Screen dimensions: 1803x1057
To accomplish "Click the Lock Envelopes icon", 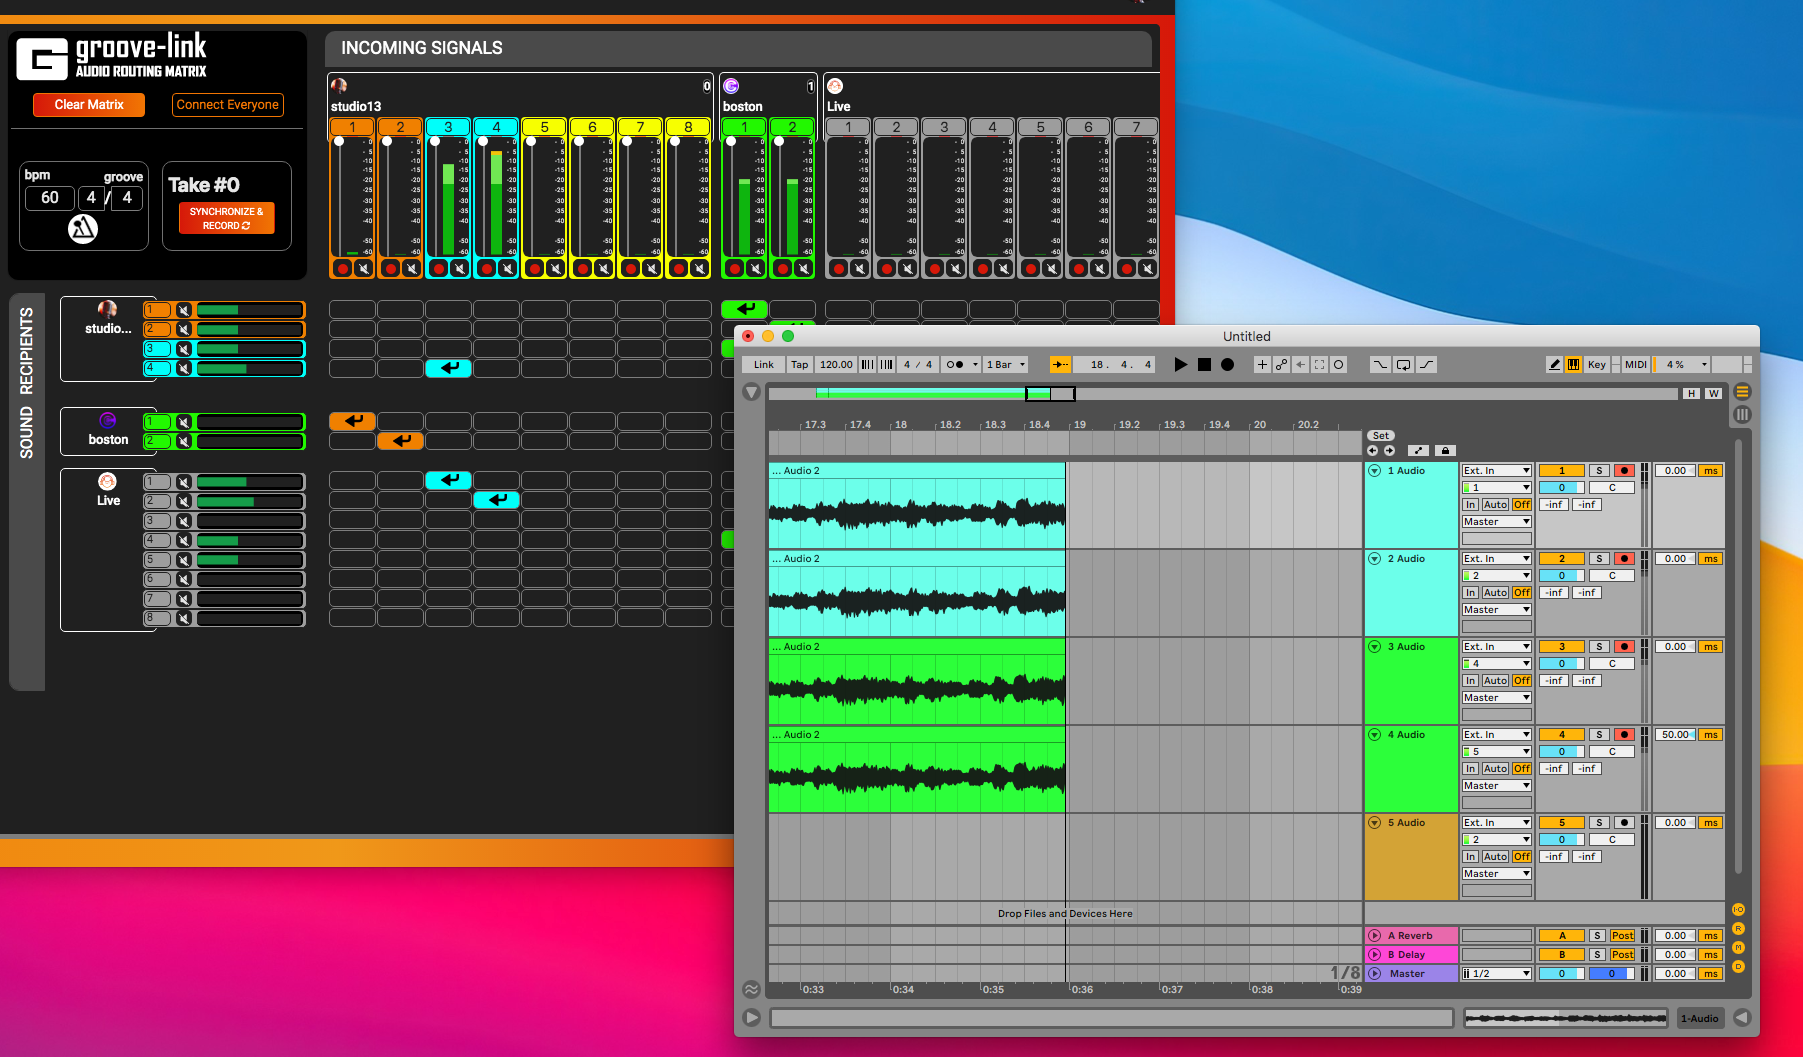I will point(1445,451).
